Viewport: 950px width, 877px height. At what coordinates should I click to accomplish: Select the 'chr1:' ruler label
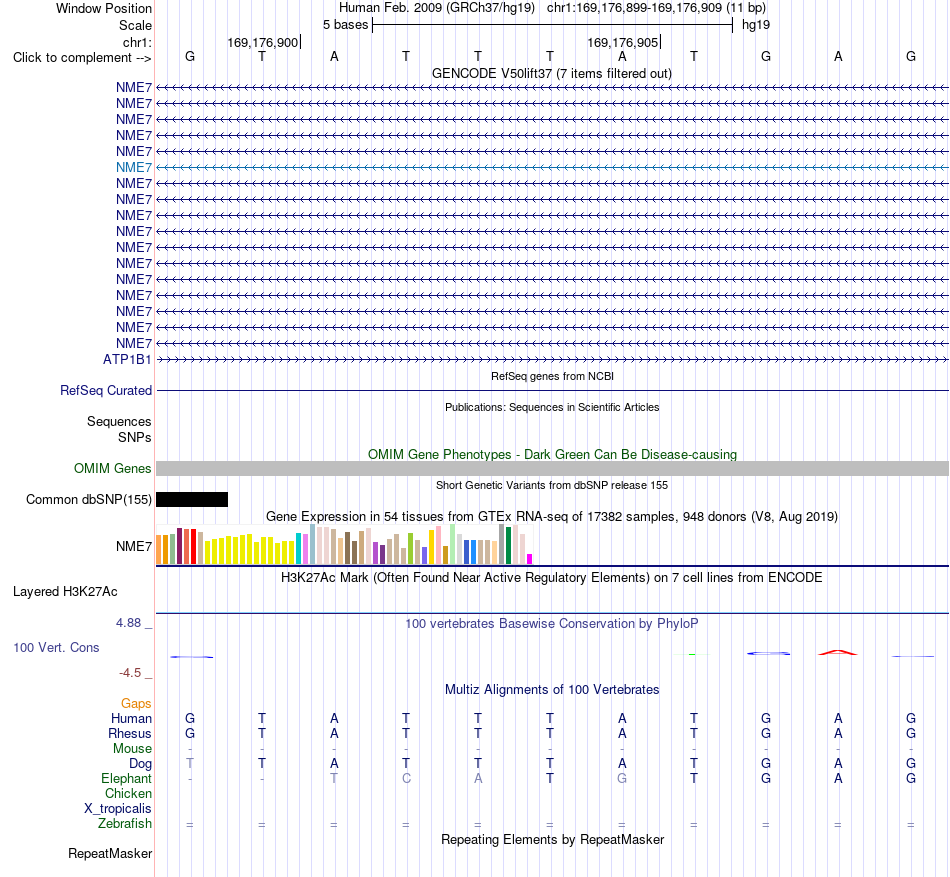pyautogui.click(x=137, y=42)
